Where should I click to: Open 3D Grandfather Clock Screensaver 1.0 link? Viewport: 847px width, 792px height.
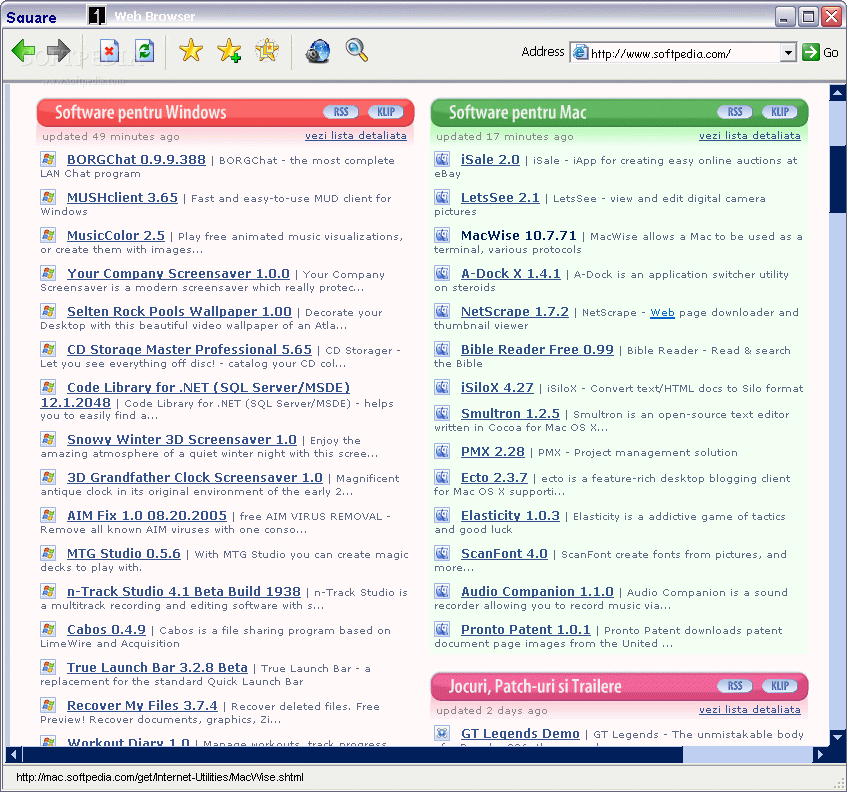(x=194, y=478)
